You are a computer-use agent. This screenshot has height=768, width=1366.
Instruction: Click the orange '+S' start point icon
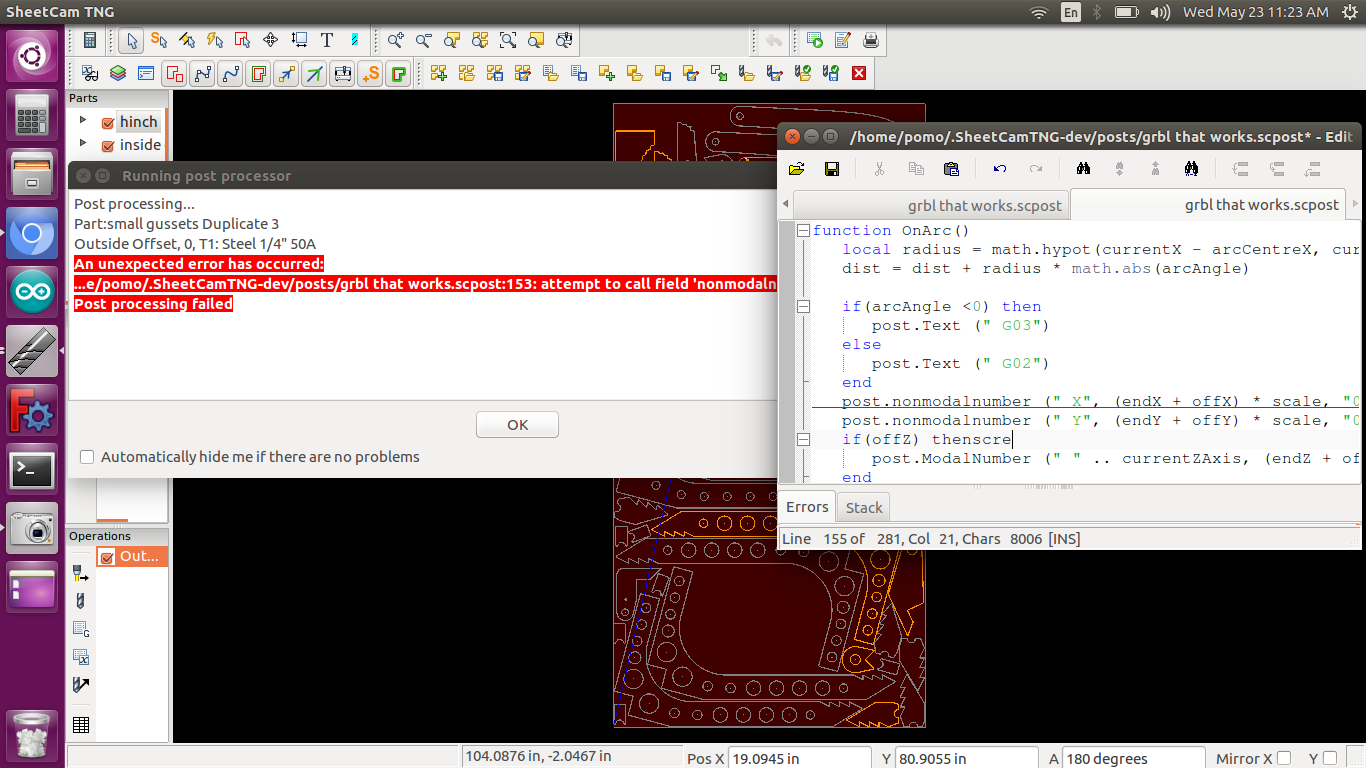point(370,73)
